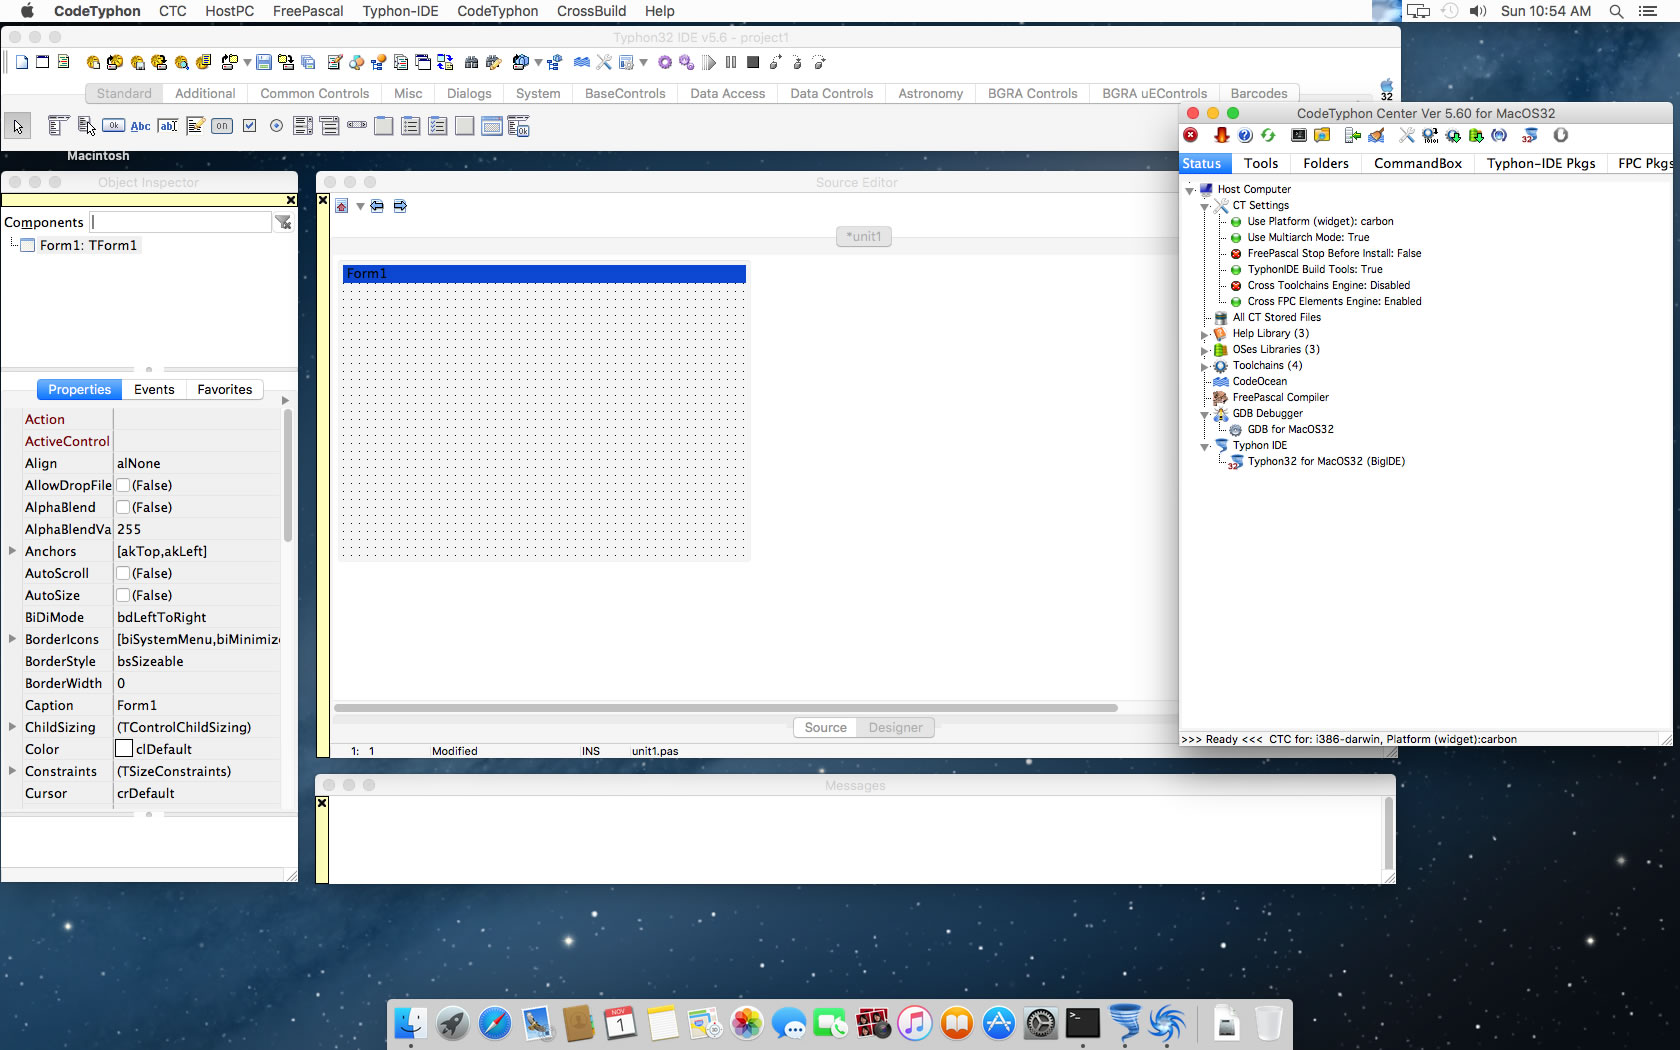Image resolution: width=1680 pixels, height=1050 pixels.
Task: Expand the BorderIcons property
Action: pyautogui.click(x=12, y=639)
